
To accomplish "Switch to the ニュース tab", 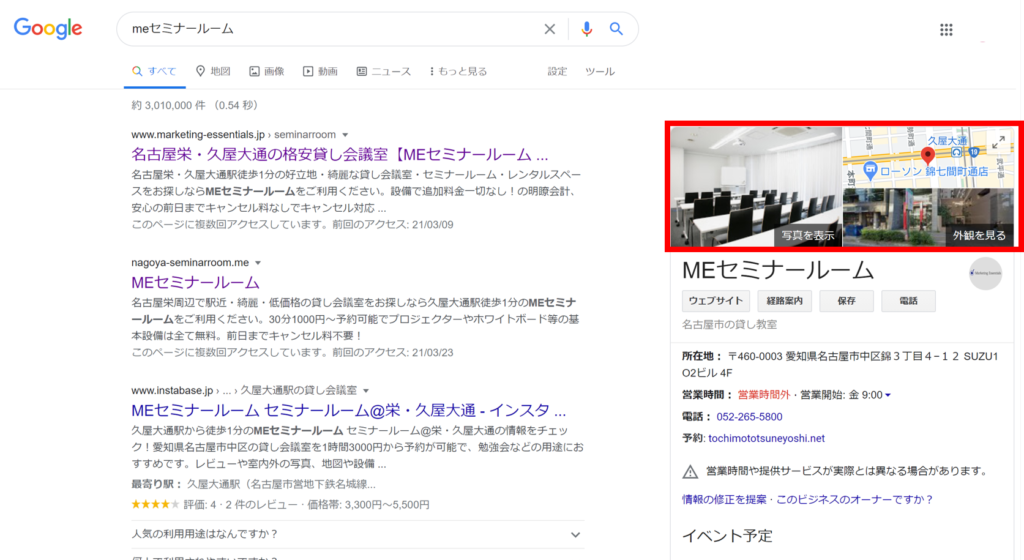I will point(383,71).
